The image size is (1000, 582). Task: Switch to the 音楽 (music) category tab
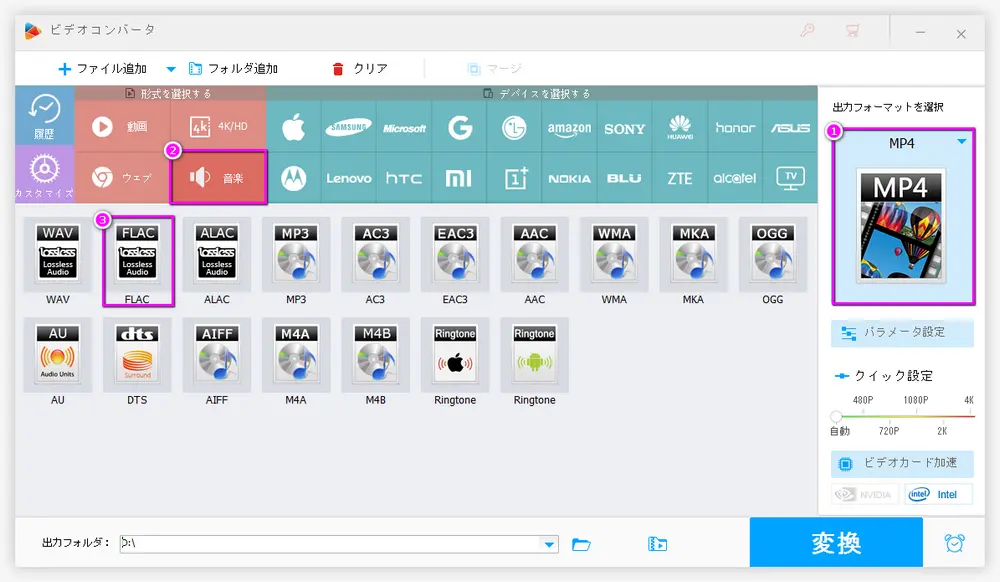click(219, 178)
